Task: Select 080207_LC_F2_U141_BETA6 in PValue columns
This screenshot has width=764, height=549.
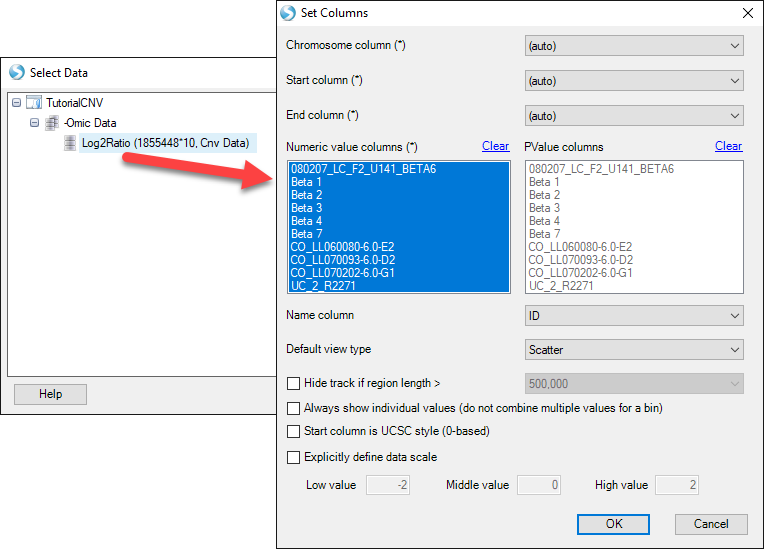Action: [x=634, y=169]
